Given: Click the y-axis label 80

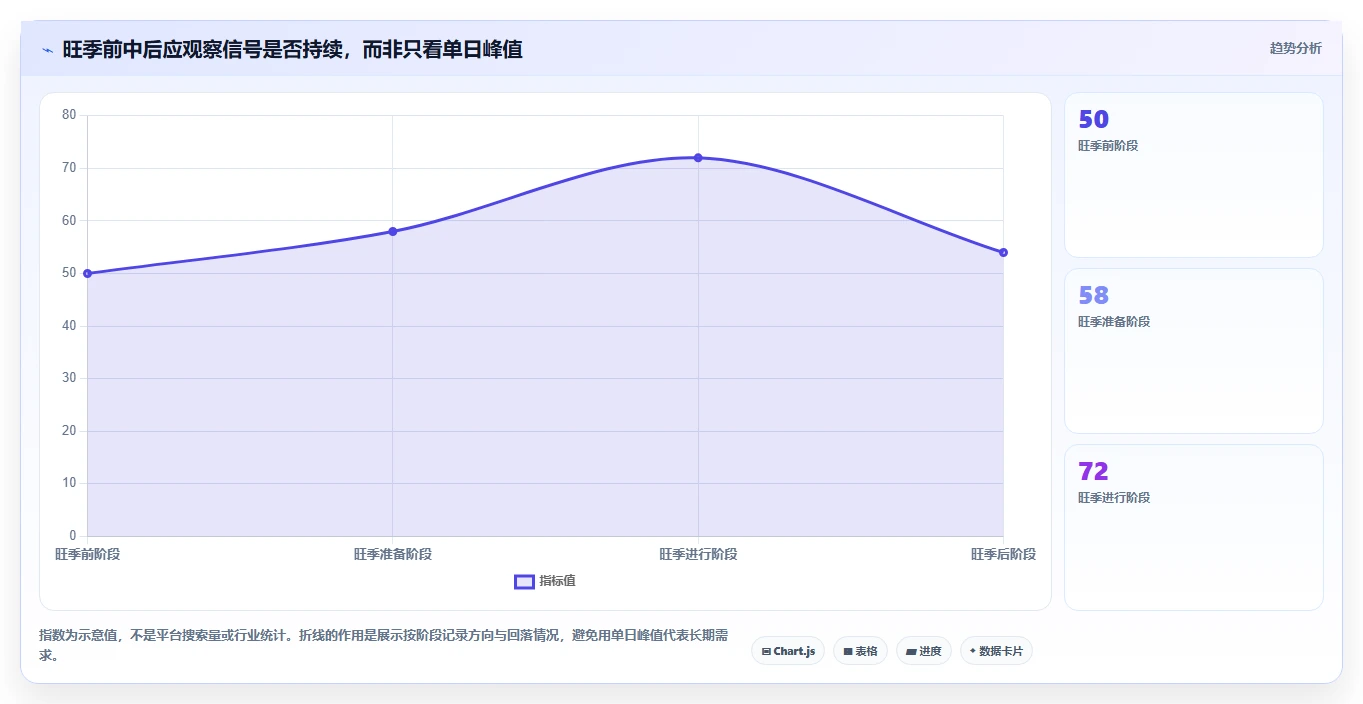Looking at the screenshot, I should pos(69,115).
